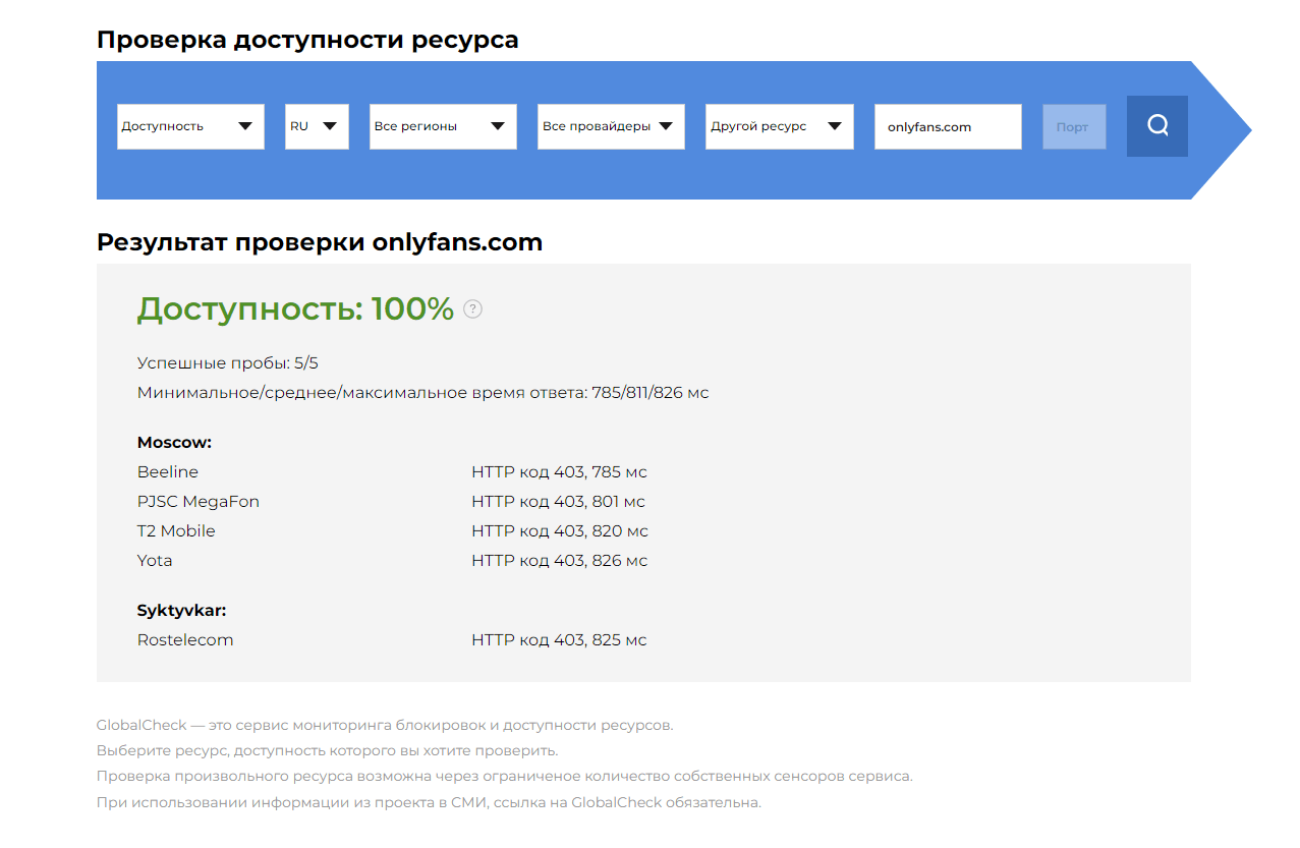Open the Все провайдеры provider dropdown
Image resolution: width=1300 pixels, height=848 pixels.
point(610,126)
